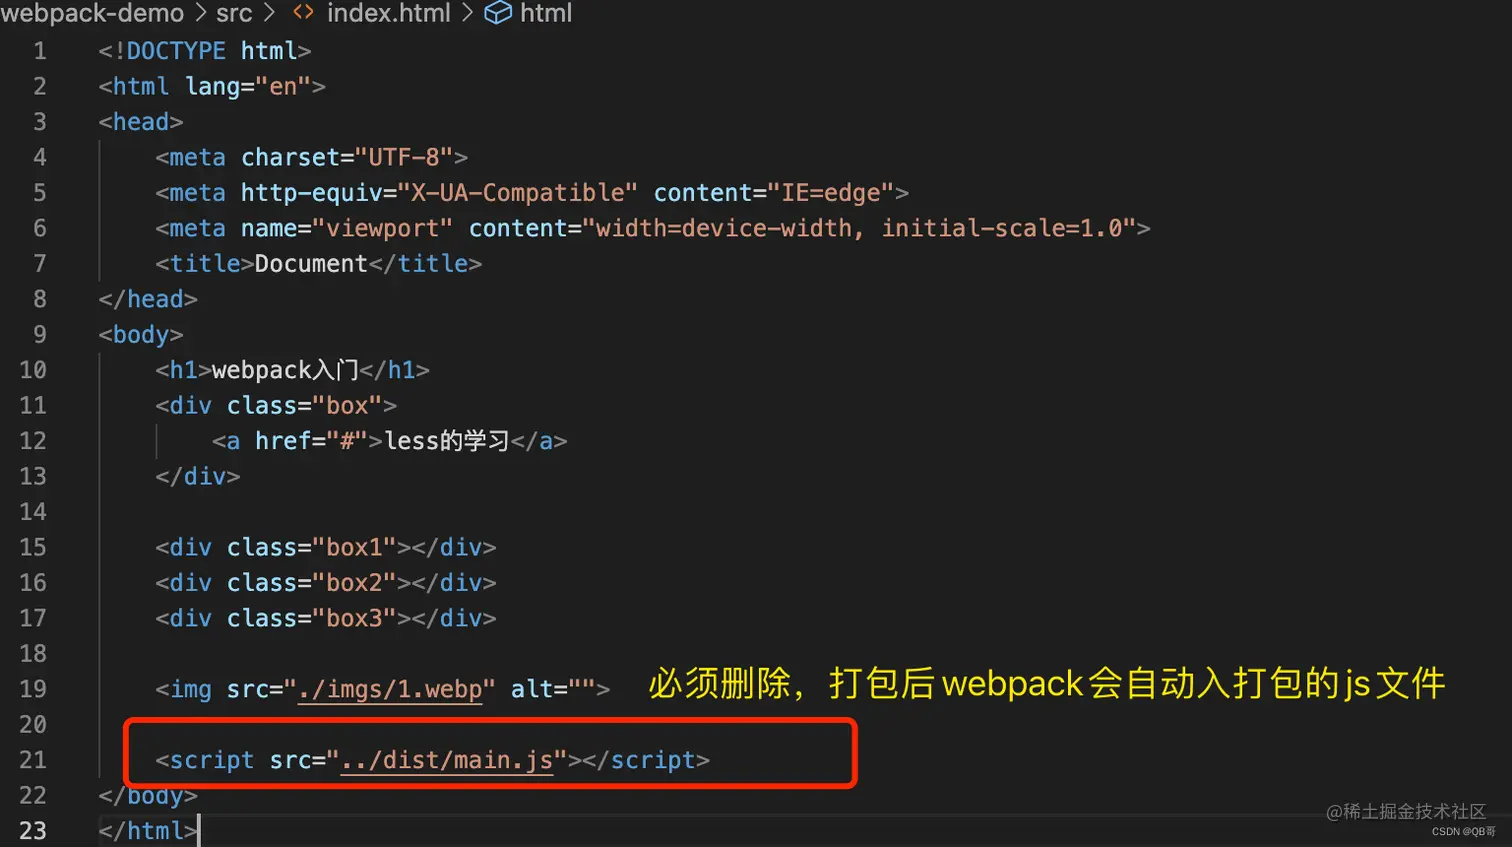Click the opening body tag on line 9
Viewport: 1512px width, 847px height.
tap(141, 335)
